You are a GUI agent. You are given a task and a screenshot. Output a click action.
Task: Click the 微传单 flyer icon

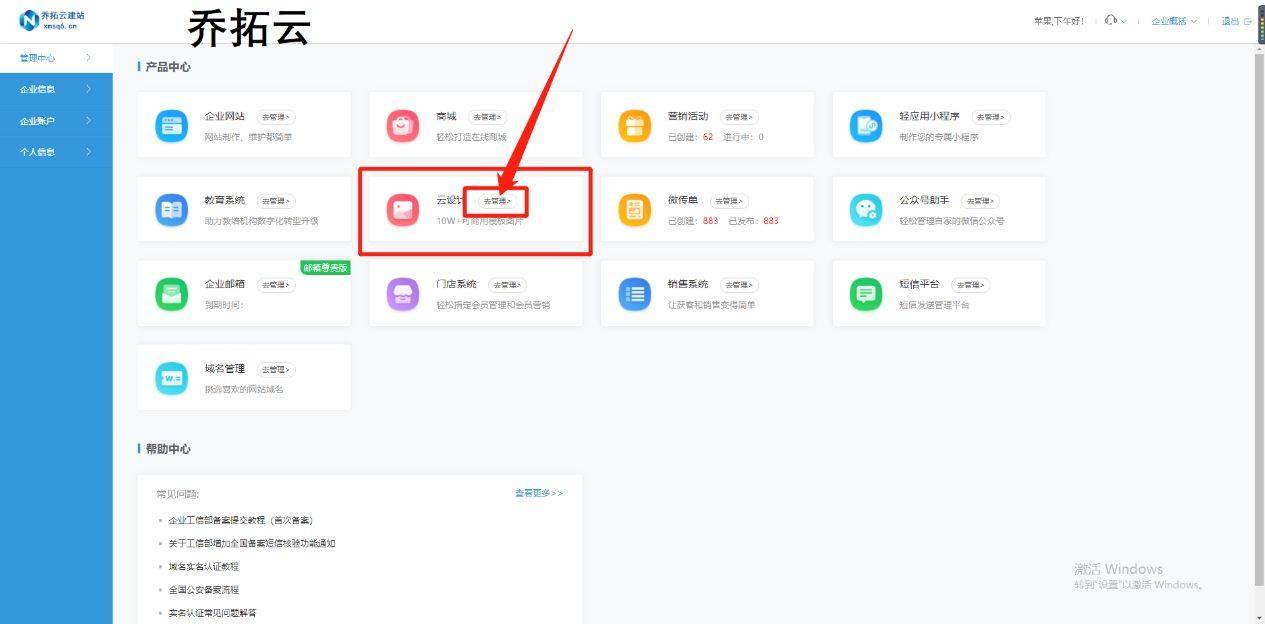click(x=634, y=210)
